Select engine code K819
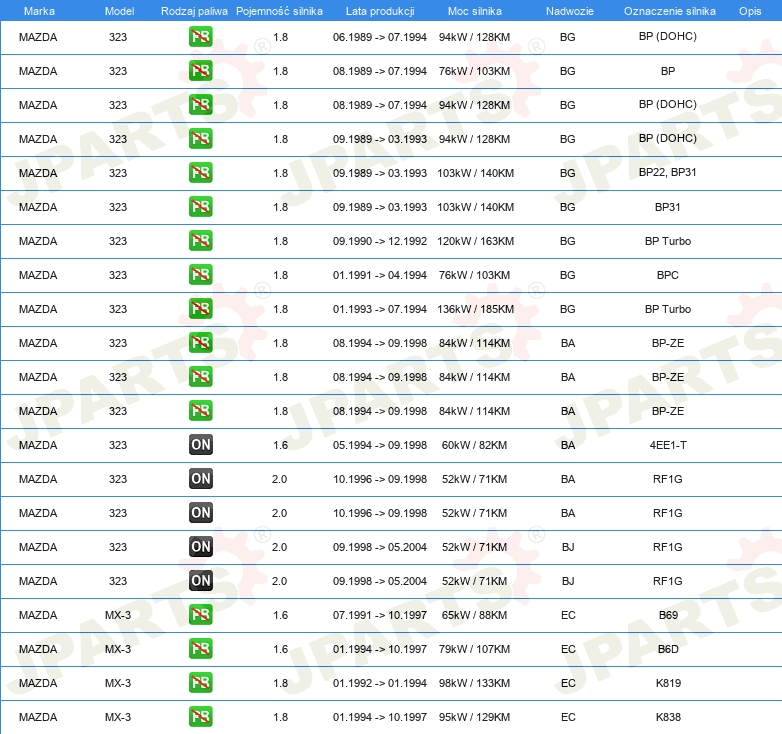Screen dimensions: 782x734 point(668,683)
